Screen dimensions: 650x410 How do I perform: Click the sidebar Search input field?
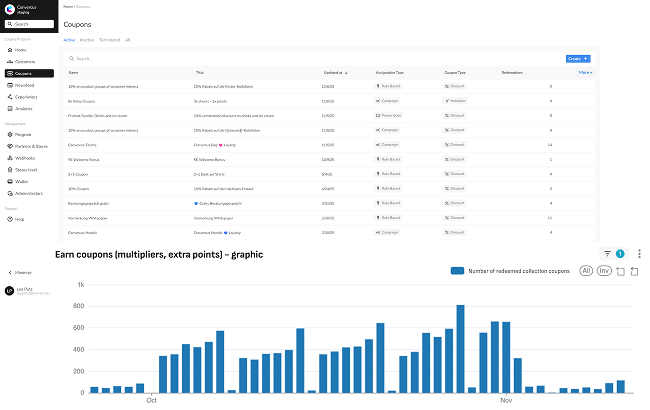pyautogui.click(x=29, y=24)
